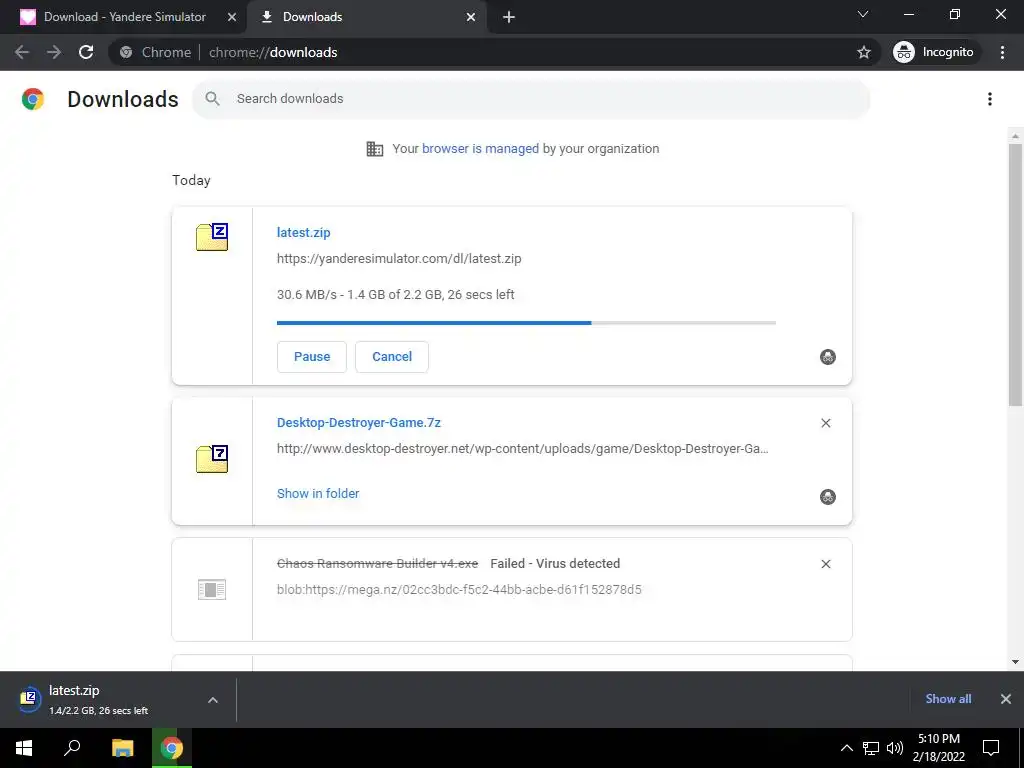Show hidden system tray icons
The width and height of the screenshot is (1024, 768).
pyautogui.click(x=846, y=748)
